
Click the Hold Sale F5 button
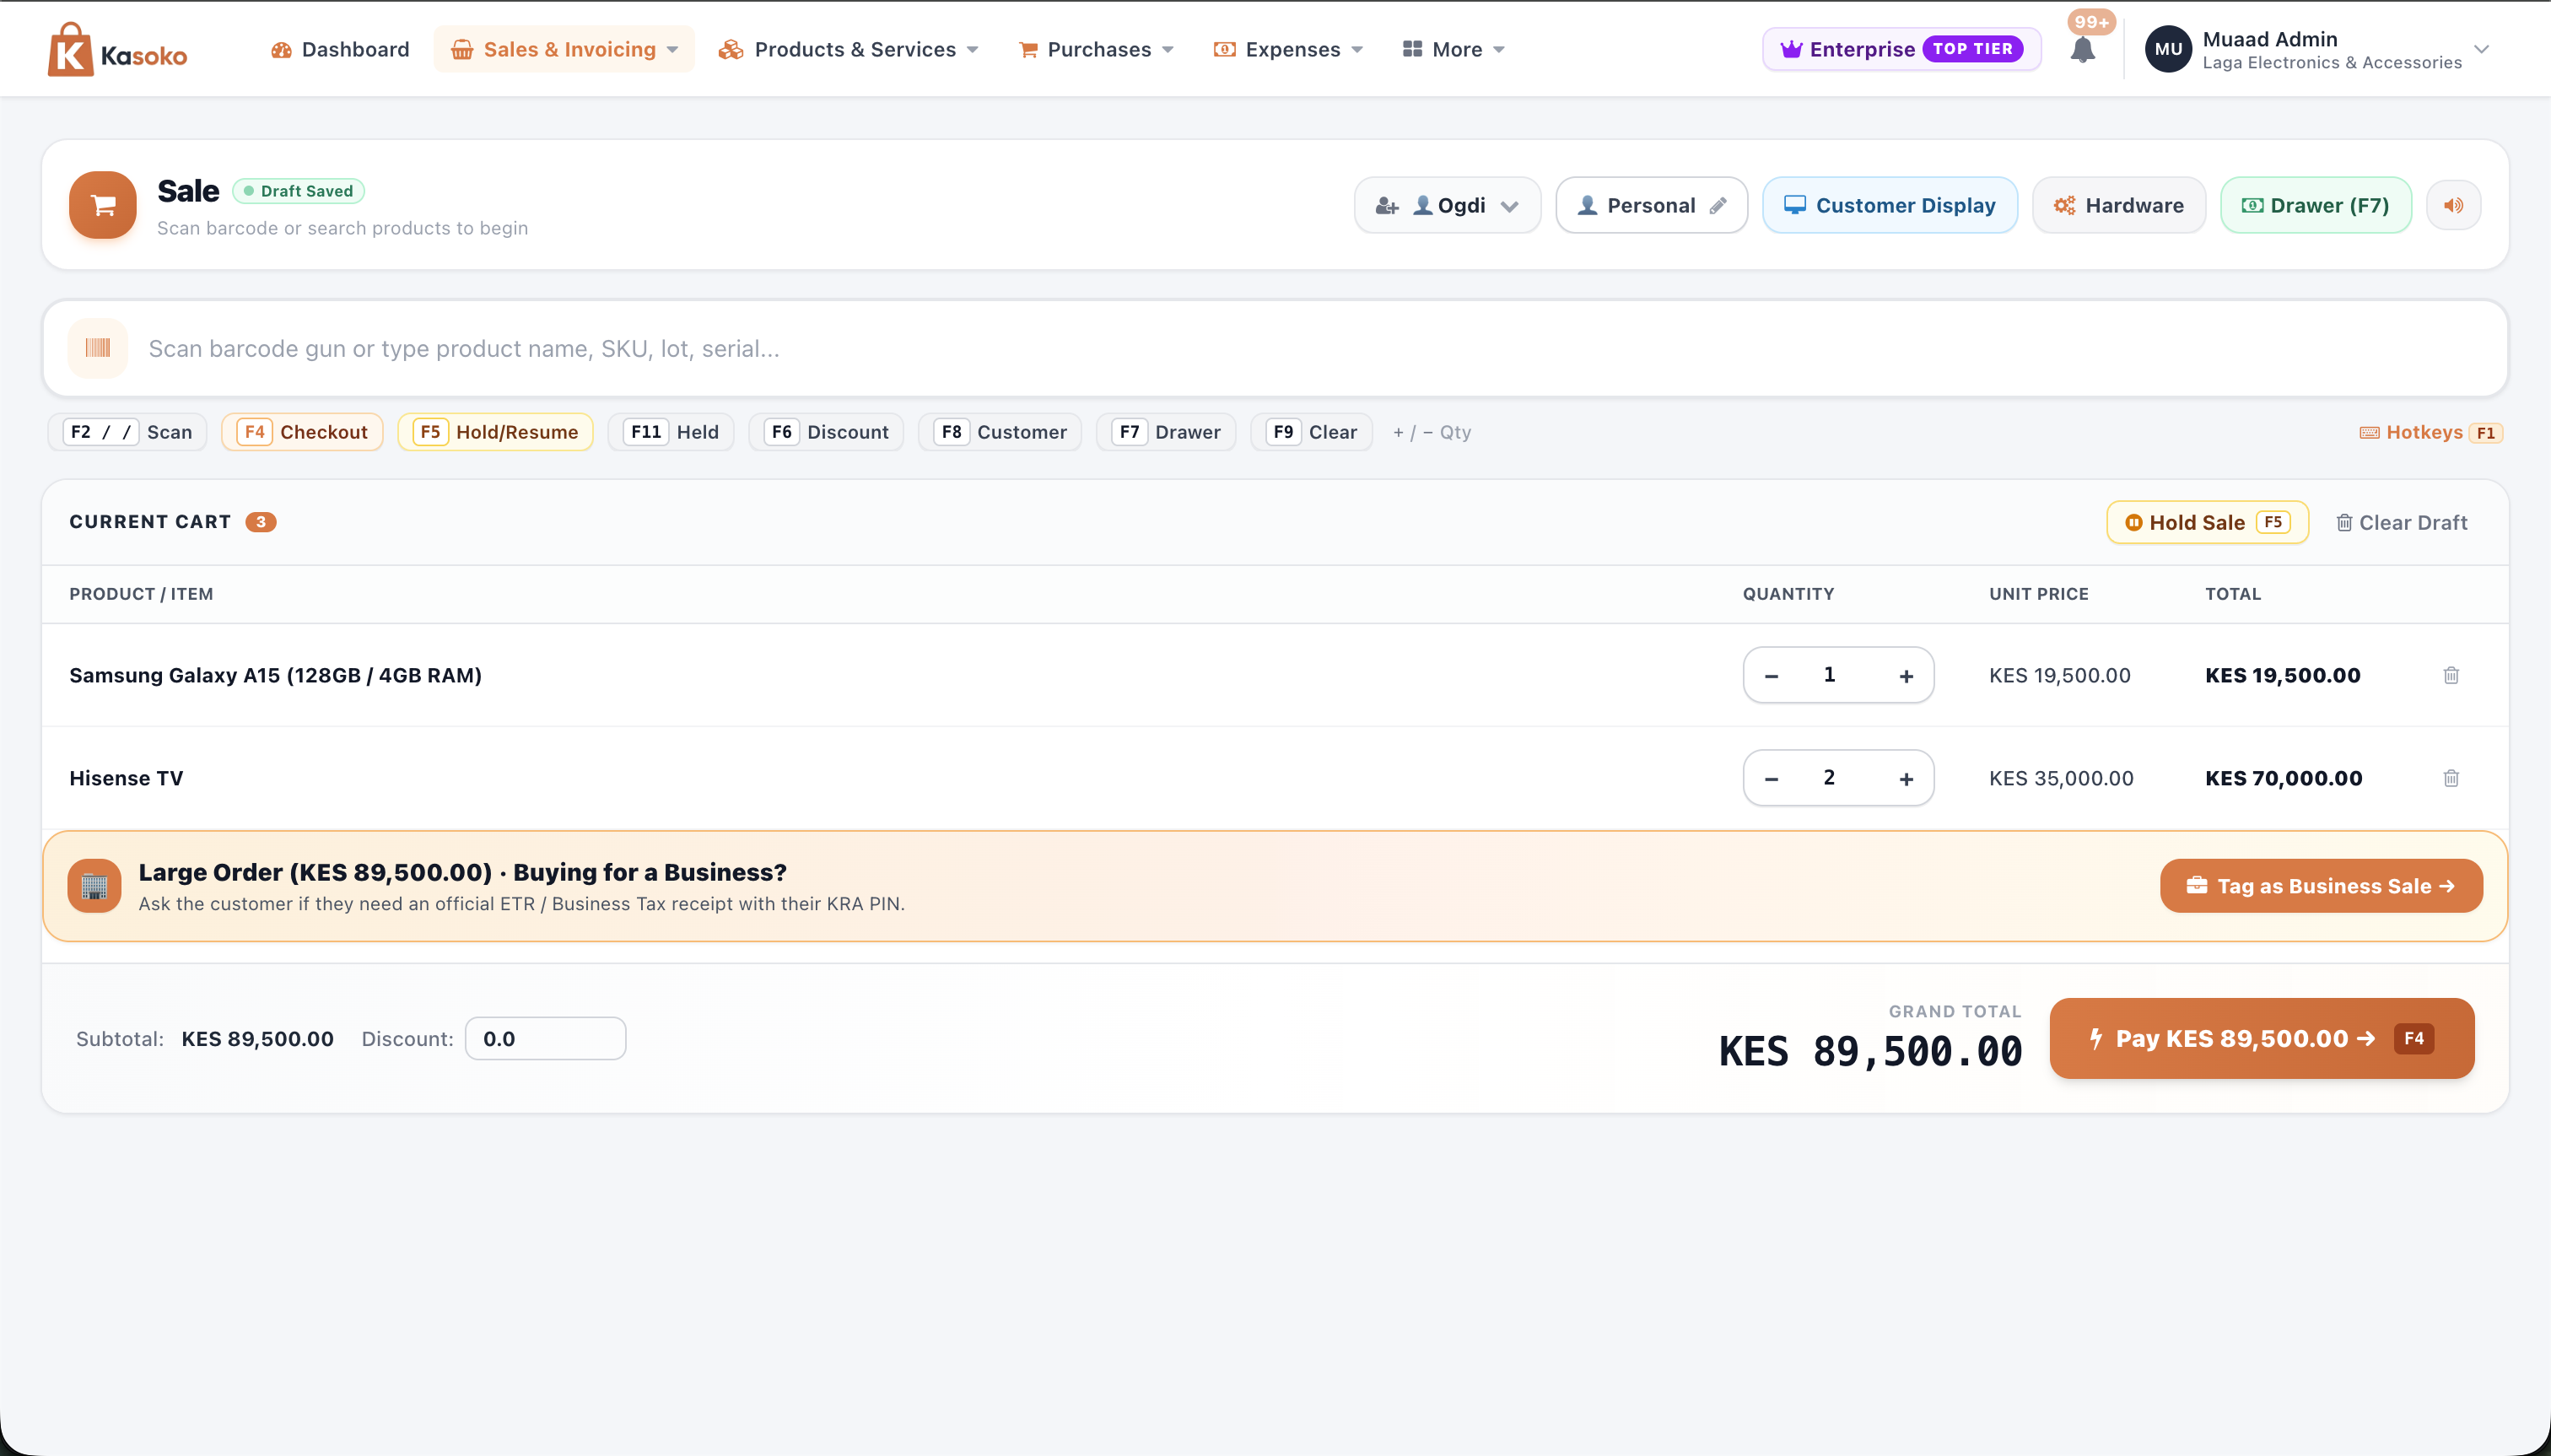click(x=2207, y=522)
